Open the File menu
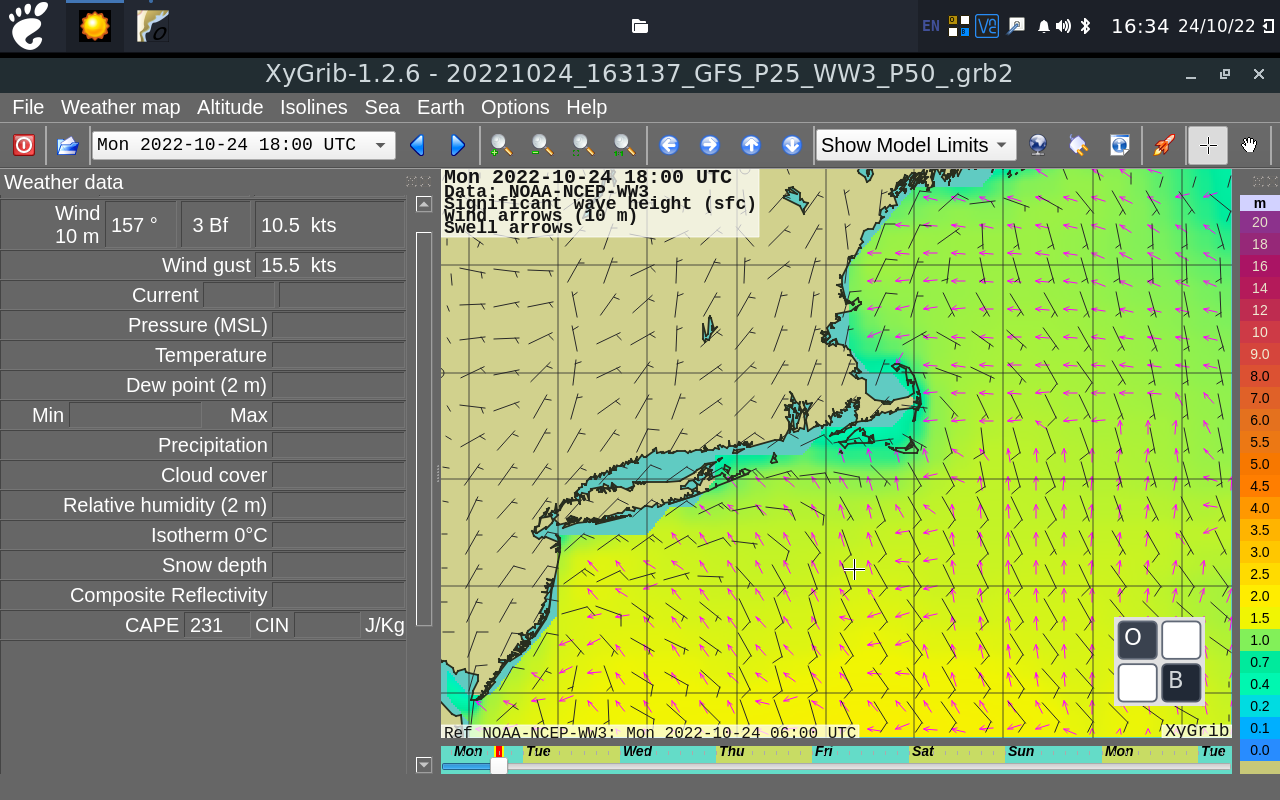This screenshot has width=1280, height=800. pyautogui.click(x=28, y=107)
